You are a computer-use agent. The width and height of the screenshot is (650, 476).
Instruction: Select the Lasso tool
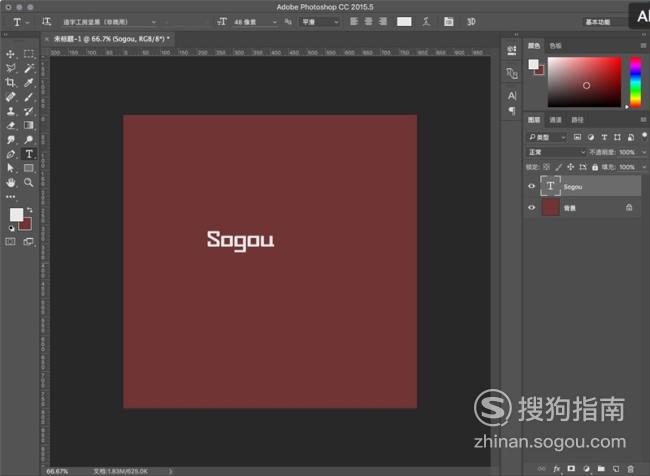(11, 68)
